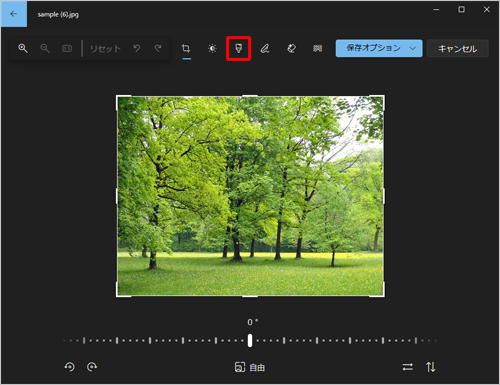Click the 保存オプション button

(x=379, y=48)
